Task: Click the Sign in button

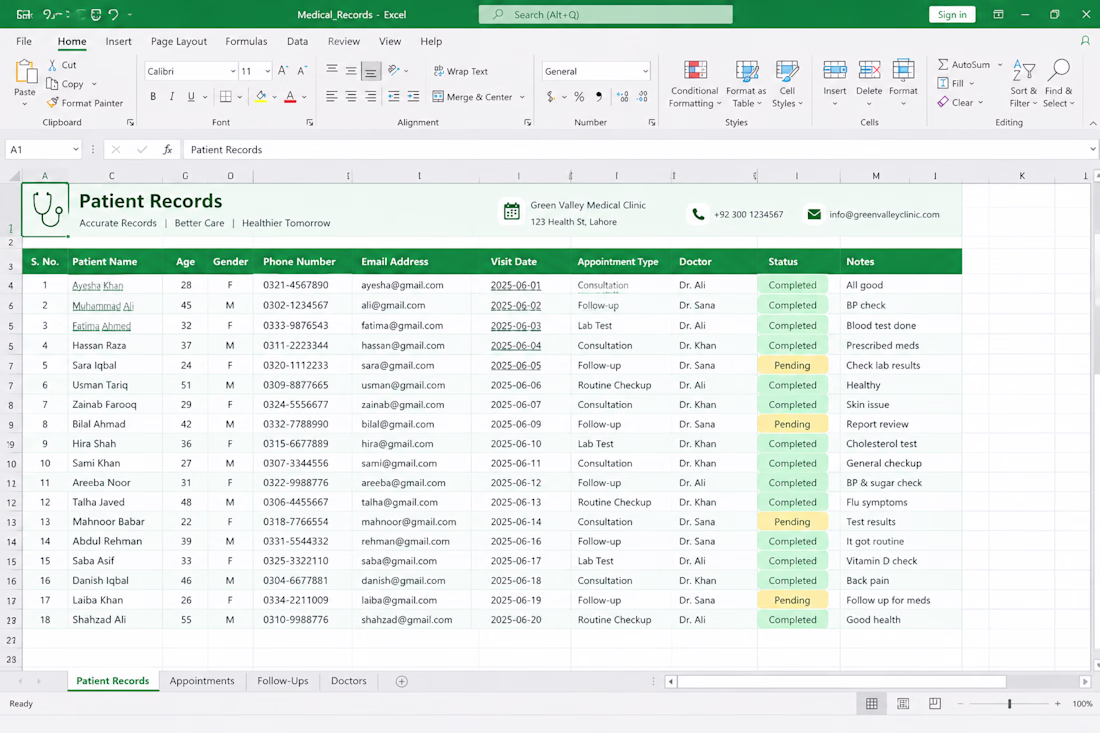Action: tap(952, 15)
